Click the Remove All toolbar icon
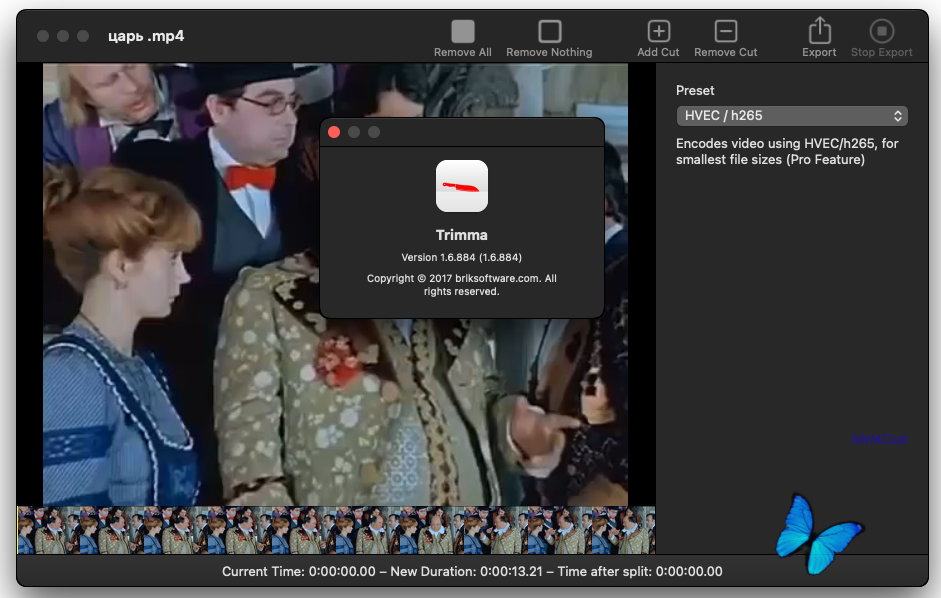Viewport: 941px width, 598px height. [462, 32]
